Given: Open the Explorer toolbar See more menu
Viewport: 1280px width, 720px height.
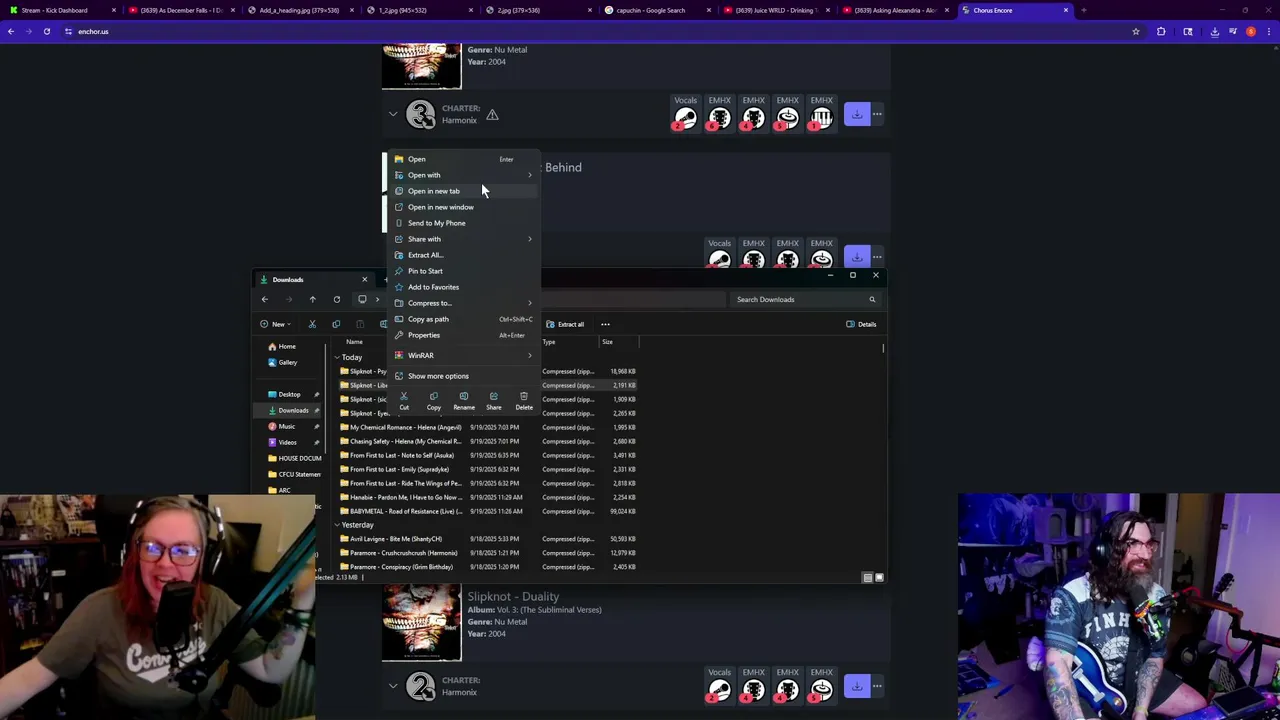Looking at the screenshot, I should 605,324.
